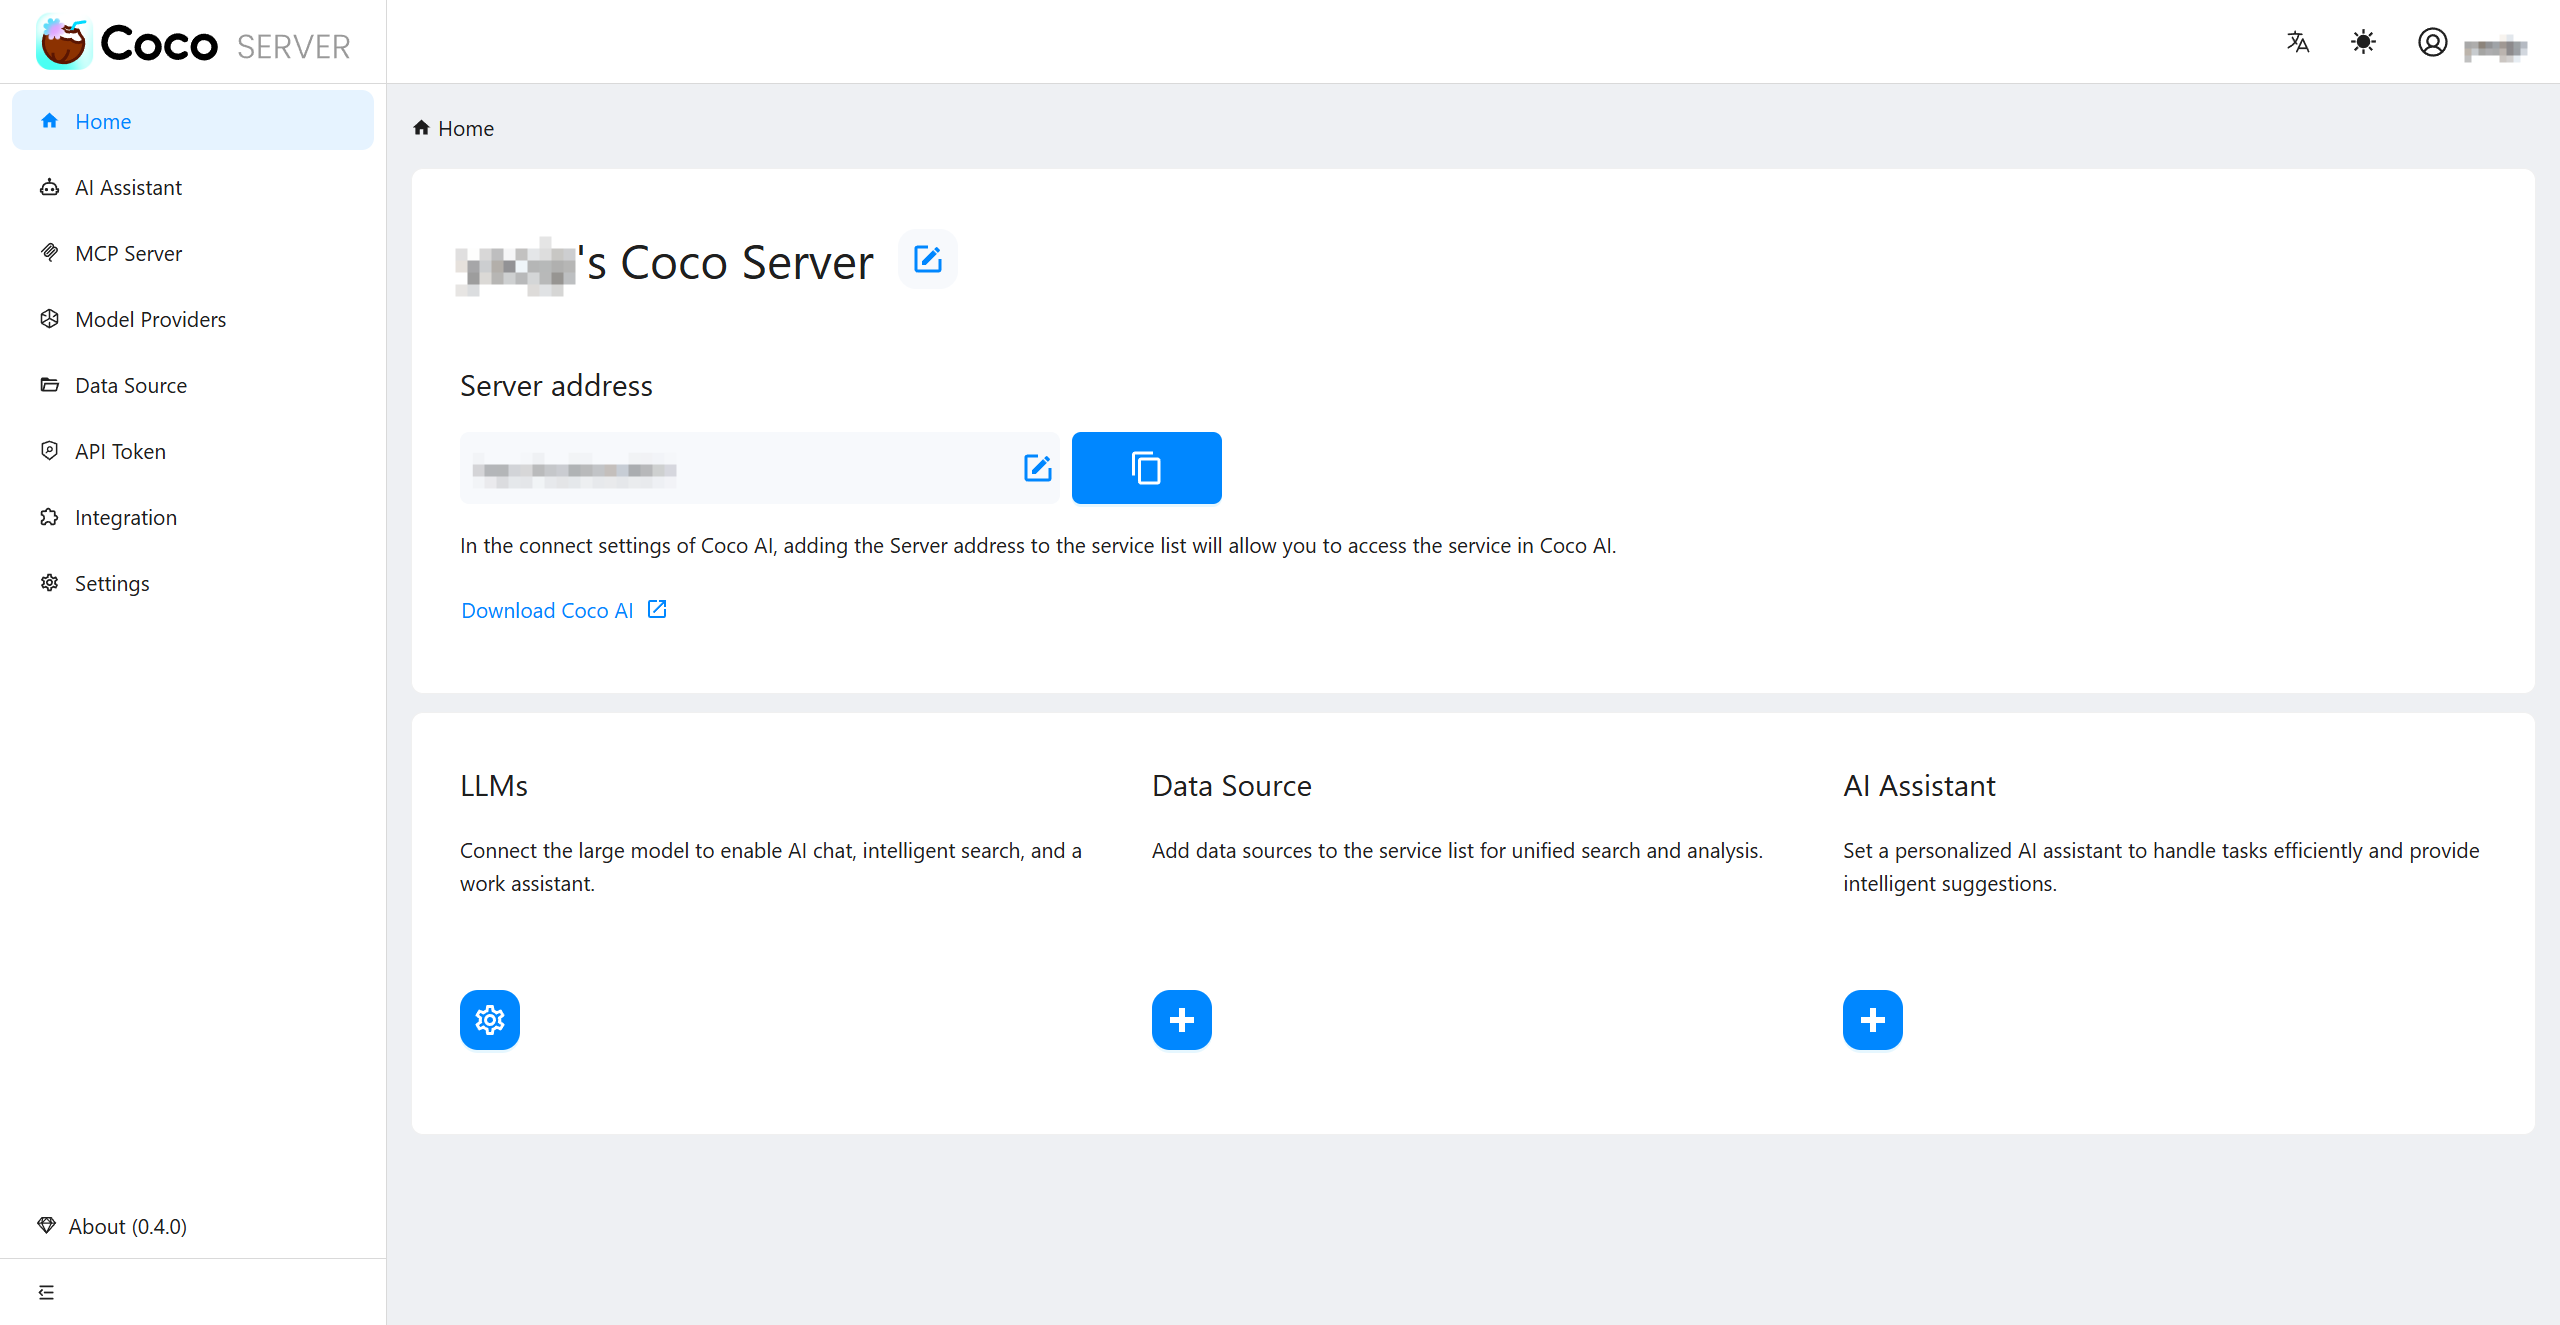Open About (0.4.0) information
Image resolution: width=2560 pixels, height=1325 pixels.
point(113,1226)
